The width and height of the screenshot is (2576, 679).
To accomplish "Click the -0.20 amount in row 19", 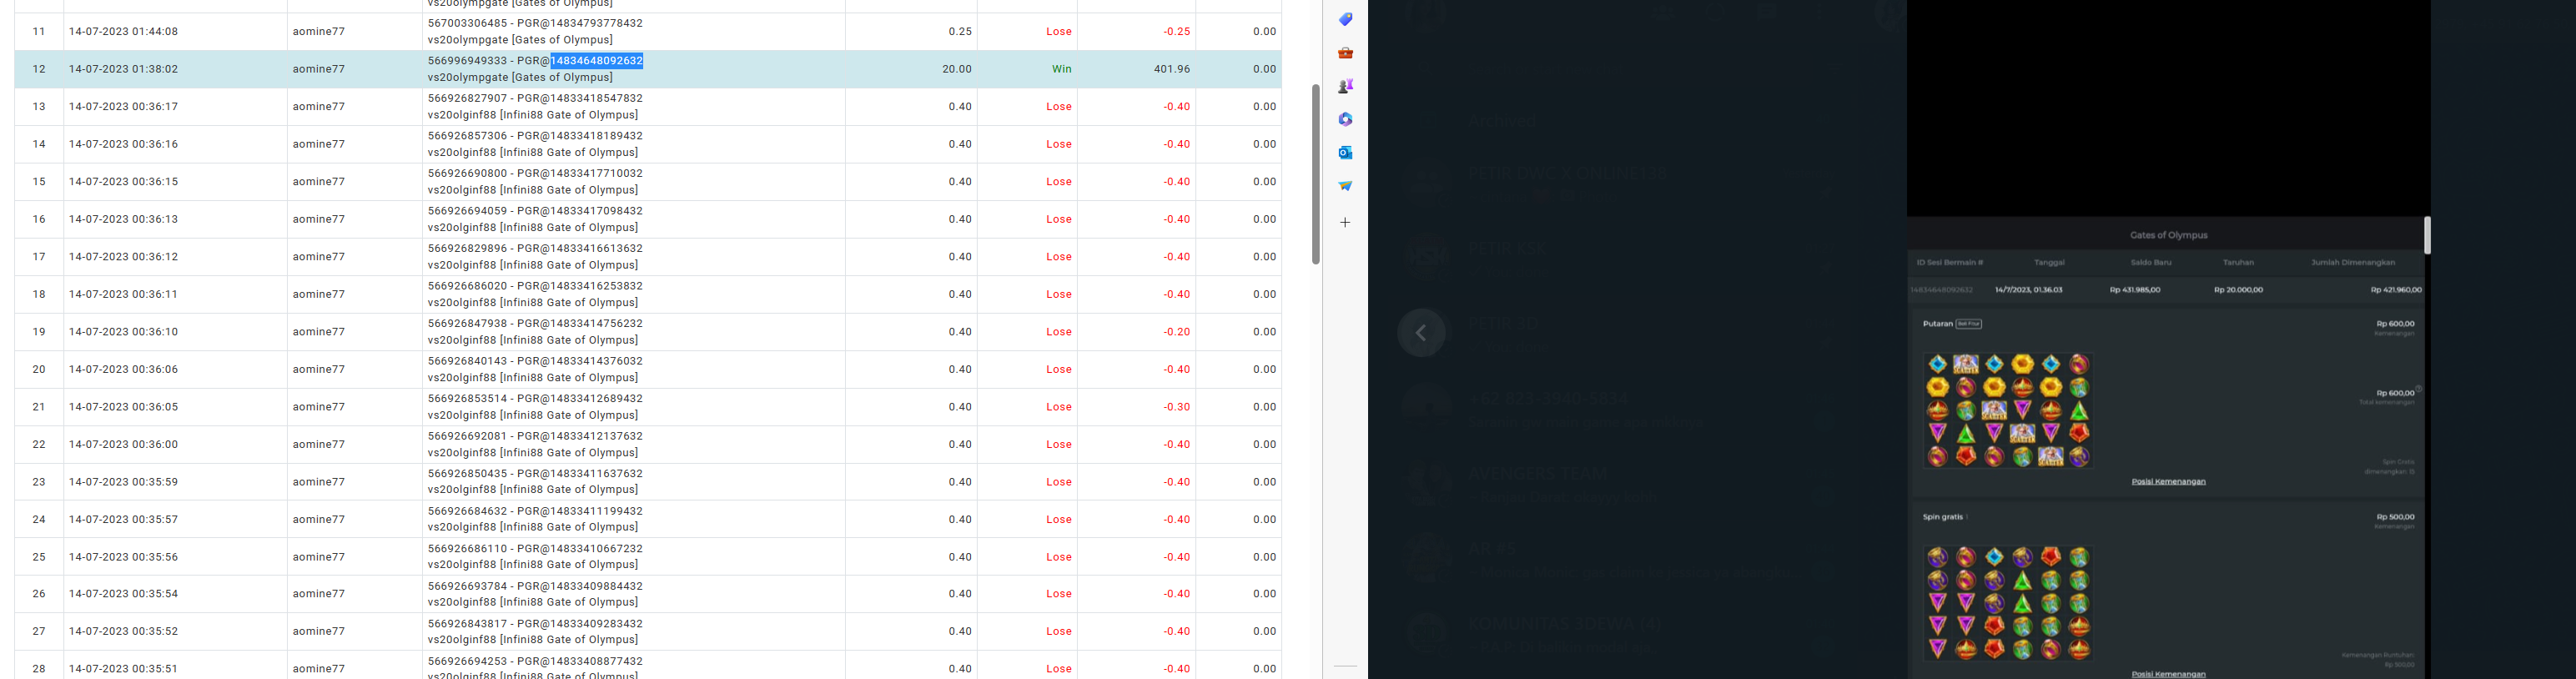I will 1176,332.
